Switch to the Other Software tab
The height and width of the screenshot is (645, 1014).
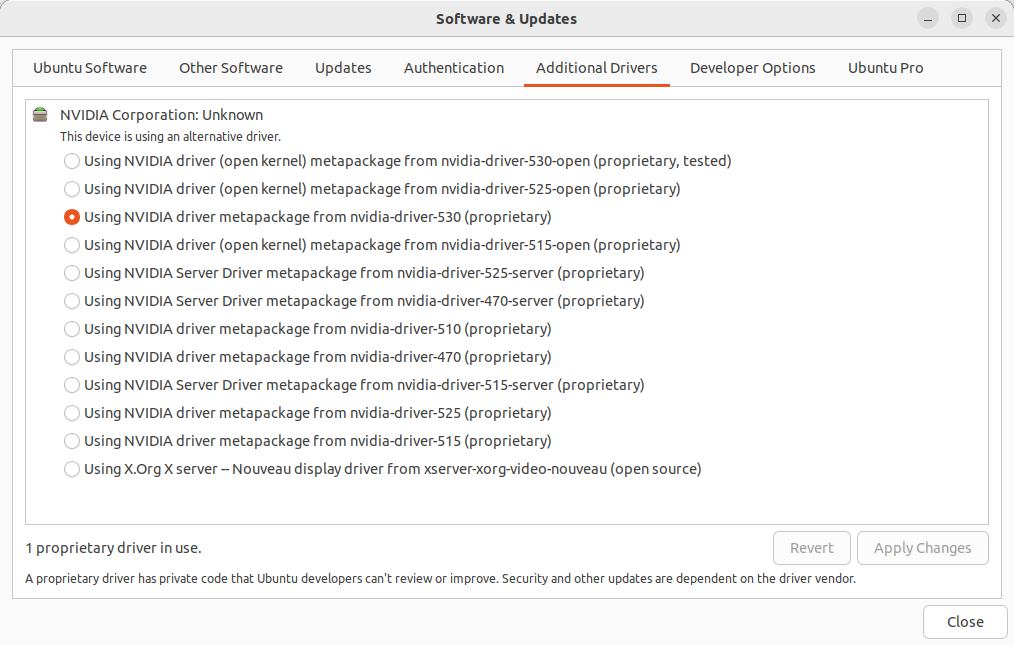point(231,68)
